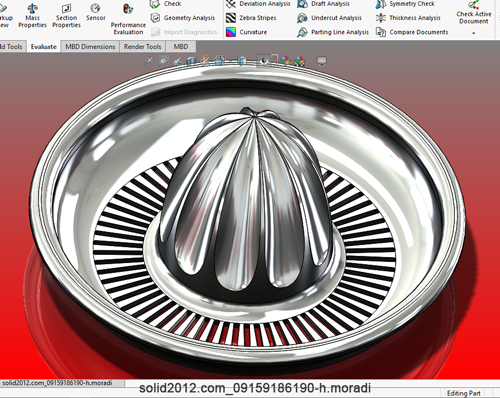The width and height of the screenshot is (500, 398).
Task: Open Edit Appearance color ball icon
Action: click(x=285, y=60)
